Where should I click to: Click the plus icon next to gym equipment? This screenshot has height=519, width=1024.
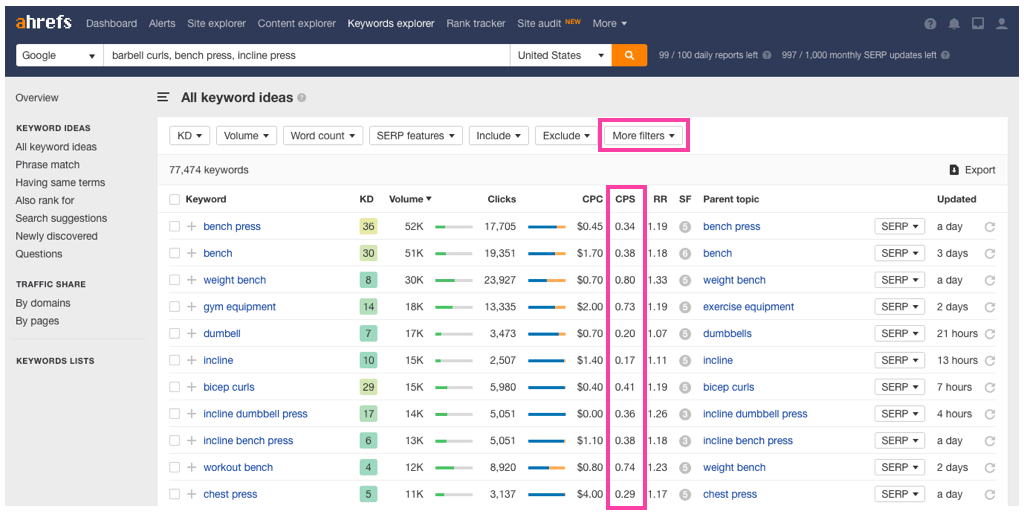point(191,307)
